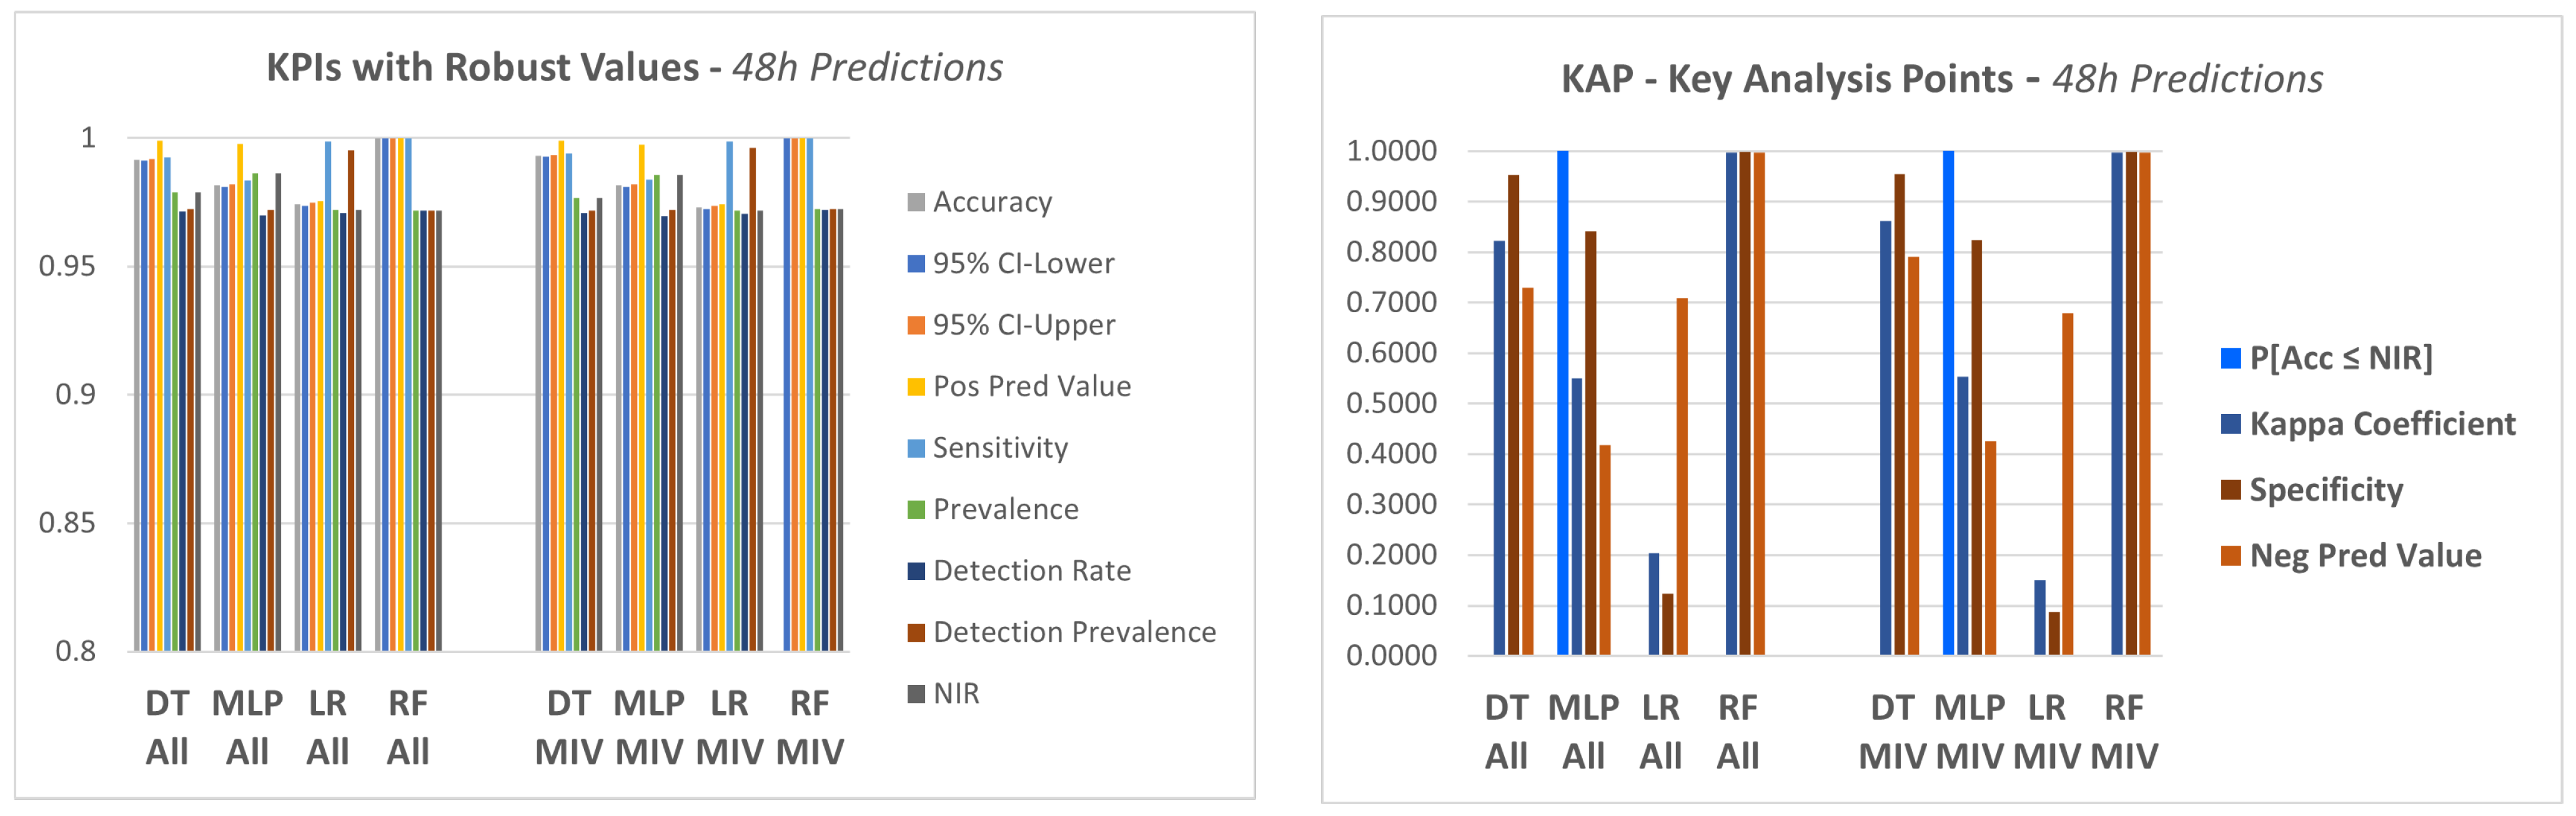
Task: Click the Accuracy legend color swatch
Action: tap(915, 202)
